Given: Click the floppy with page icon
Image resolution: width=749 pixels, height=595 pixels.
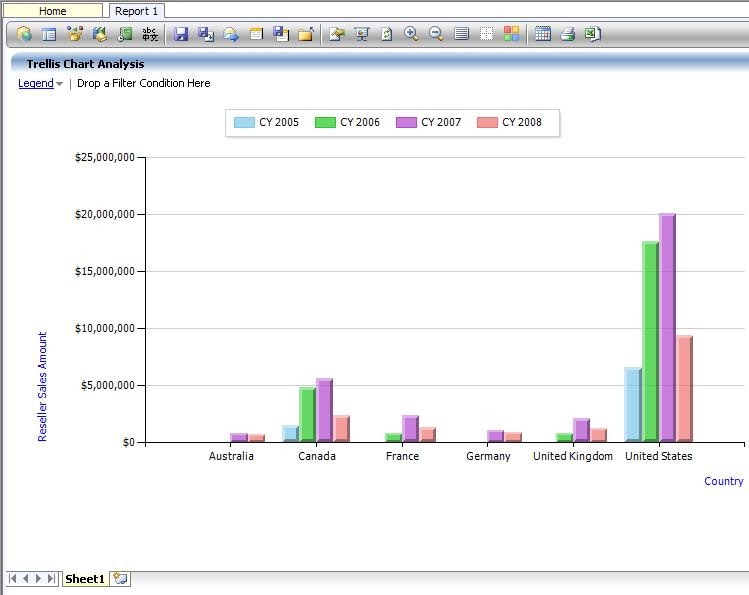Looking at the screenshot, I should (x=281, y=34).
